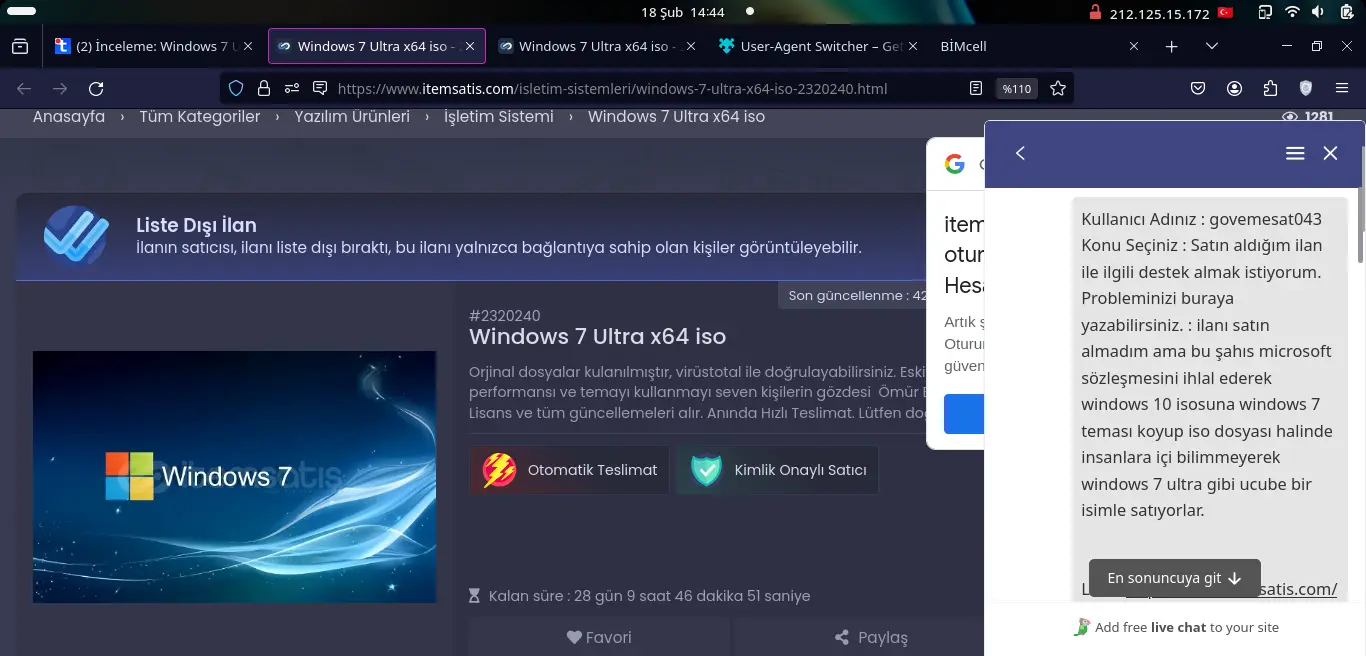Open the Turkish flag keyboard layout indicator
The height and width of the screenshot is (656, 1366).
[1224, 13]
